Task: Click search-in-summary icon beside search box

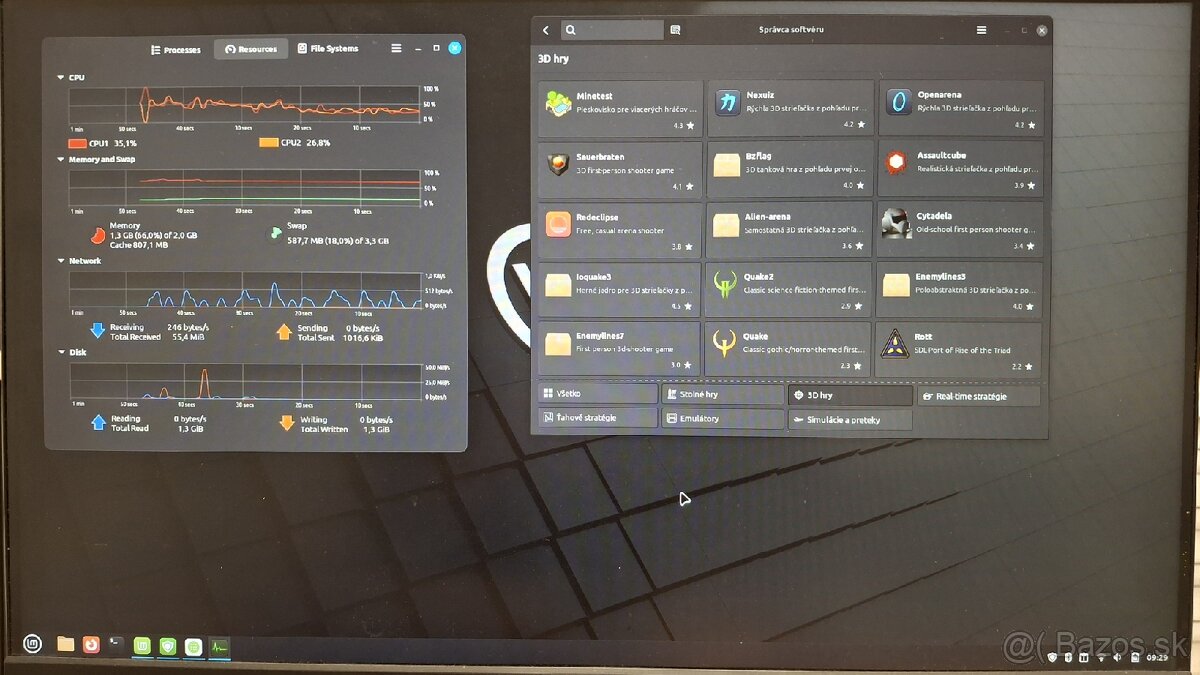Action: 675,30
